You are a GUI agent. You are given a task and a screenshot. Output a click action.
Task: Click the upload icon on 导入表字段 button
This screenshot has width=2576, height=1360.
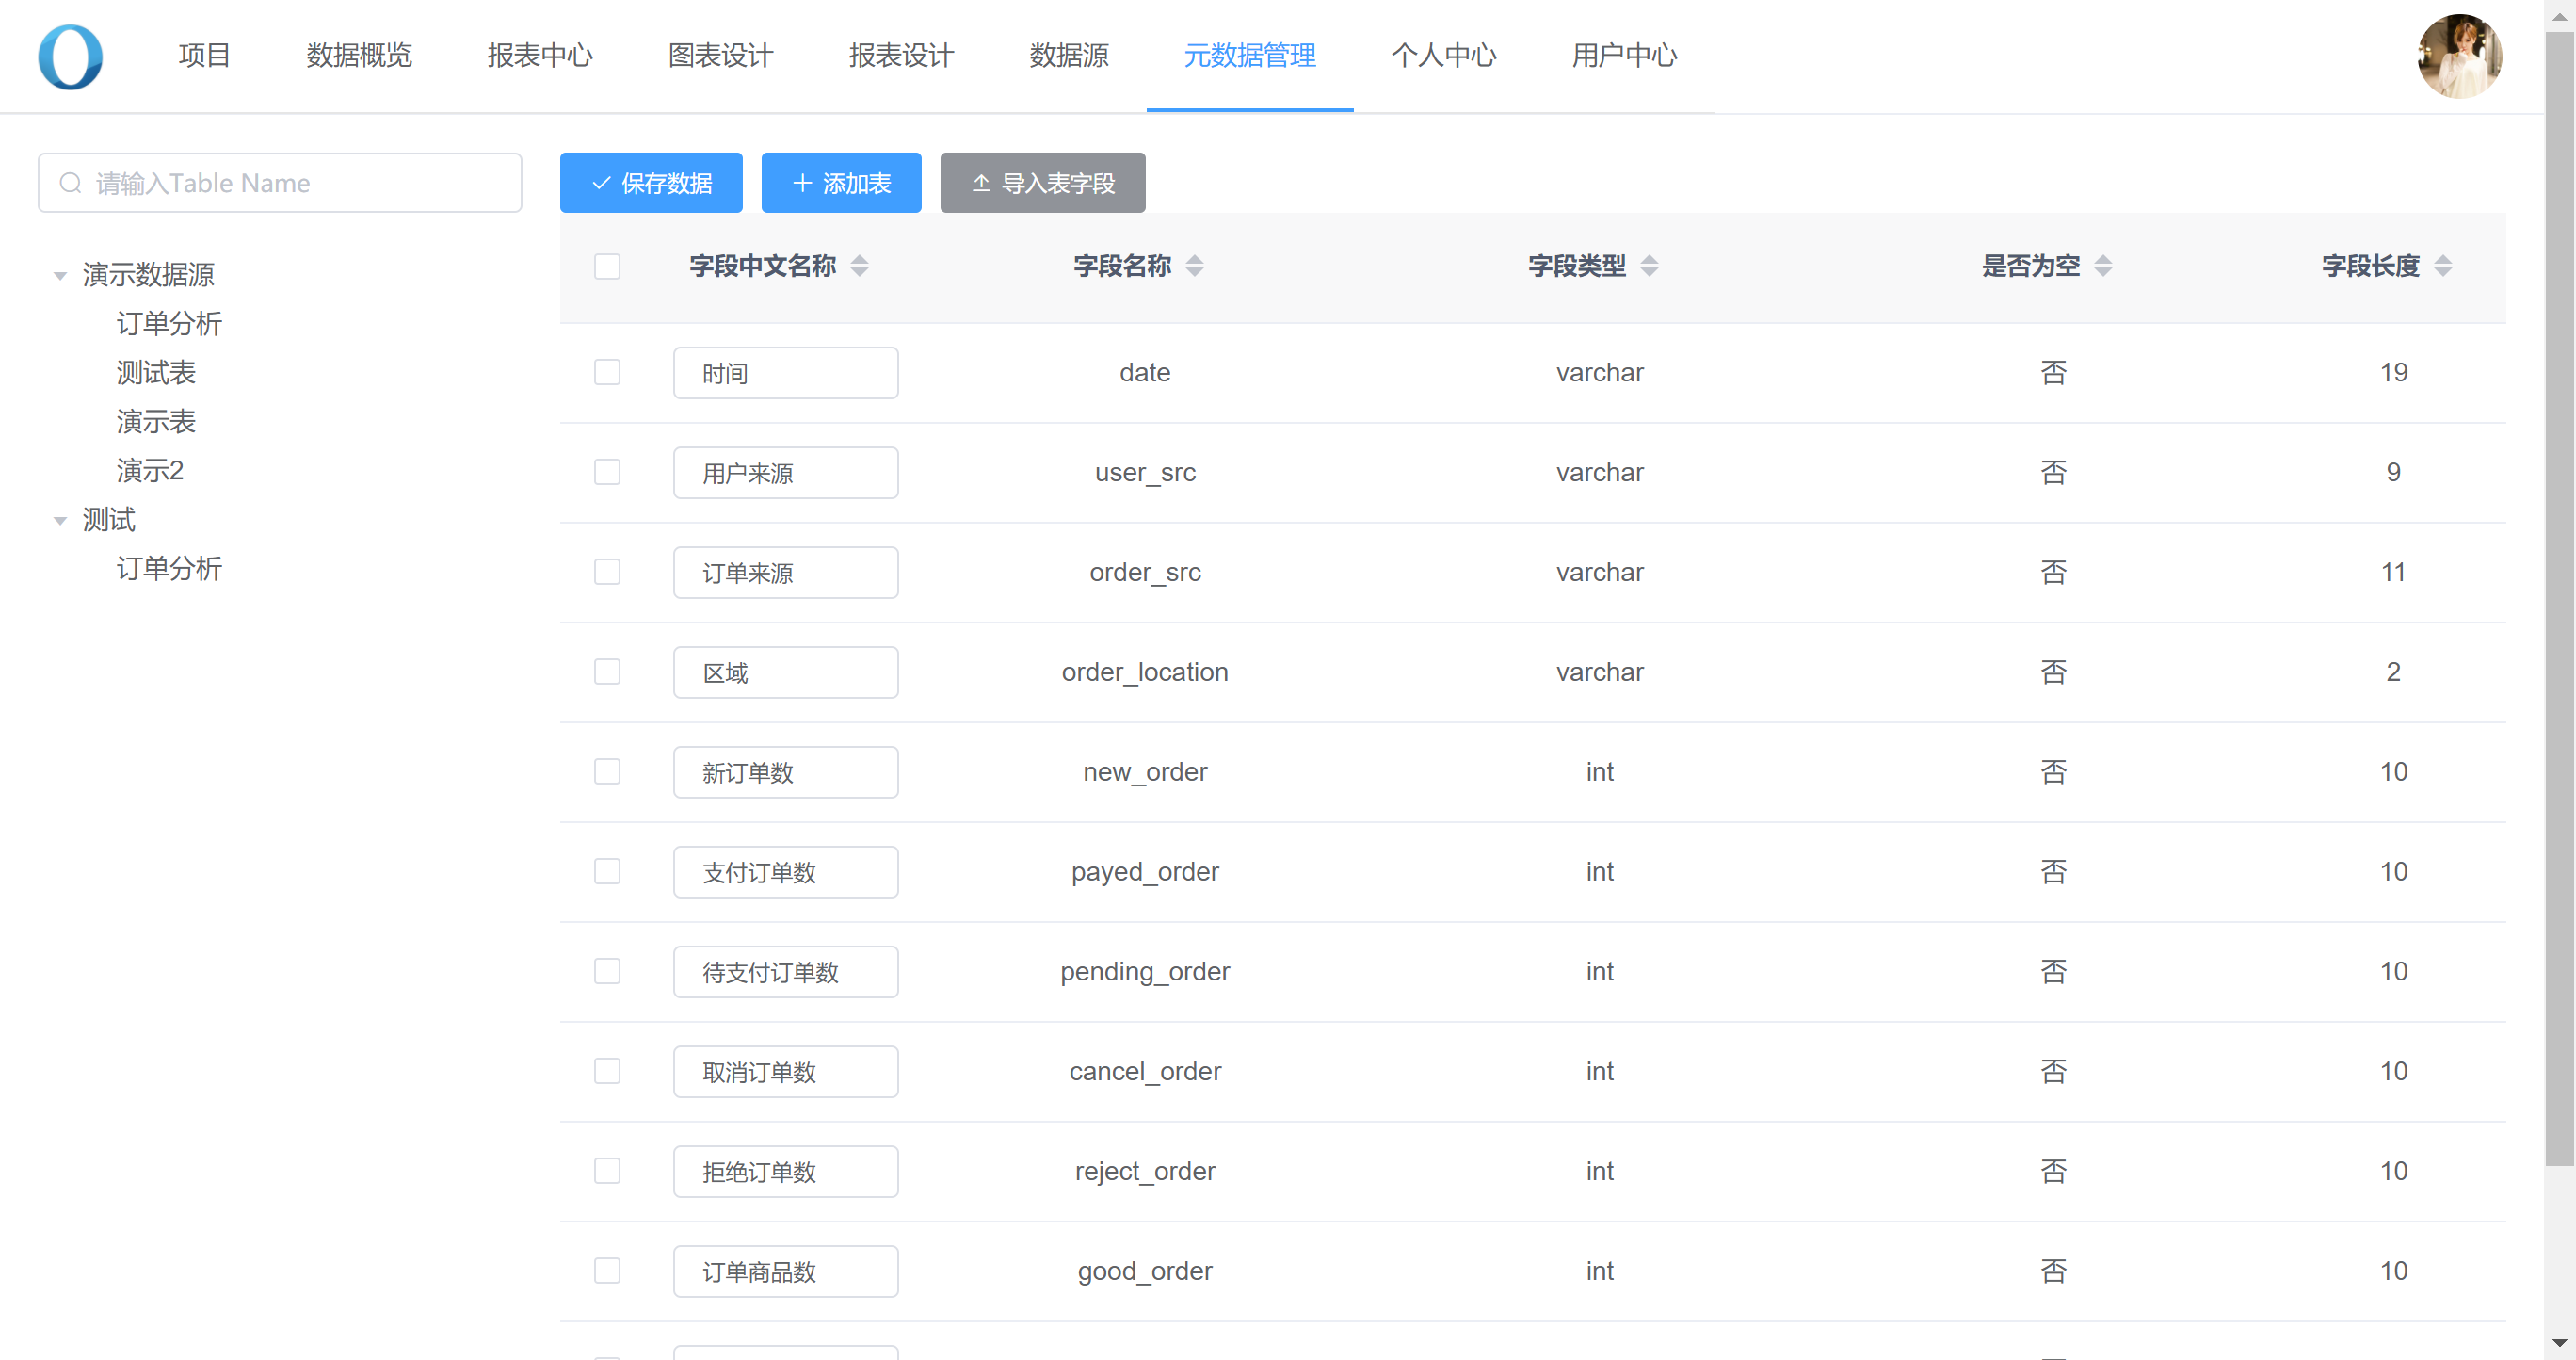tap(981, 183)
